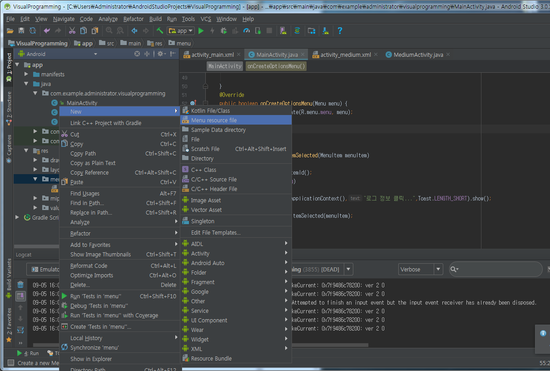
Task: Open the Verbose log level dropdown
Action: pyautogui.click(x=420, y=269)
